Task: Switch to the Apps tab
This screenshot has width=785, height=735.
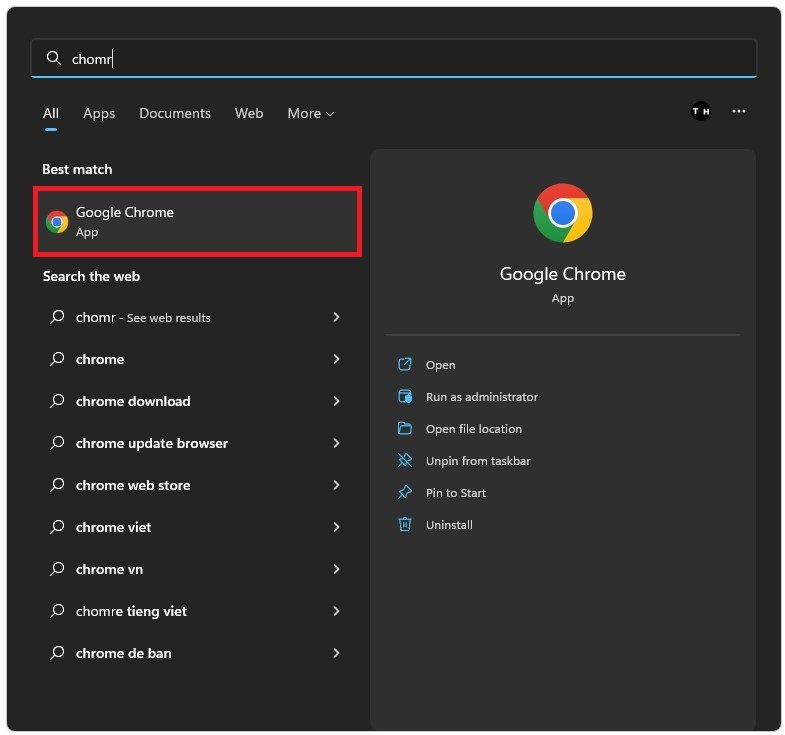Action: coord(99,114)
